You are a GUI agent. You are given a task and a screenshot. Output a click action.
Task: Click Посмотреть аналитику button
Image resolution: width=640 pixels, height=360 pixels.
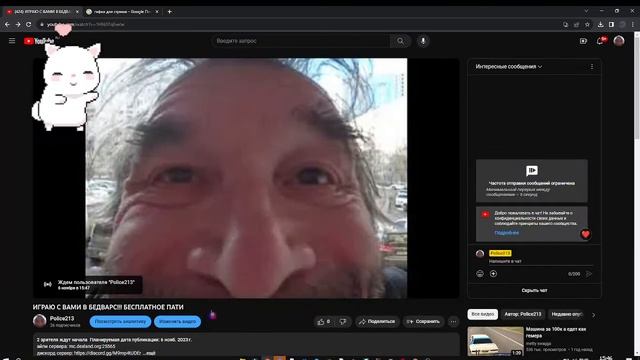(x=120, y=322)
